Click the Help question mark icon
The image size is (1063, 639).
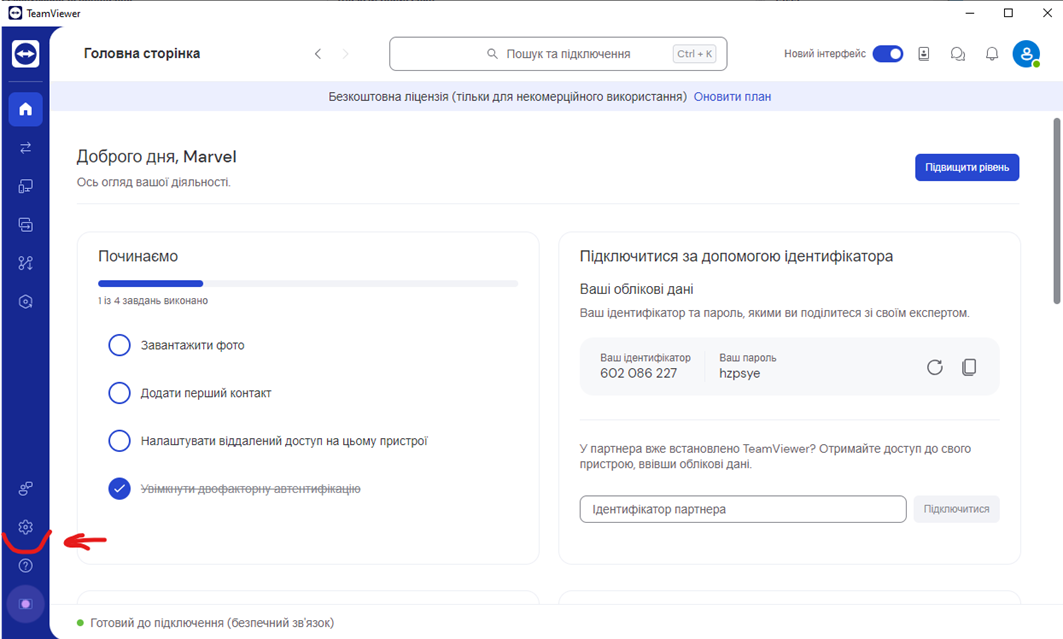click(26, 566)
